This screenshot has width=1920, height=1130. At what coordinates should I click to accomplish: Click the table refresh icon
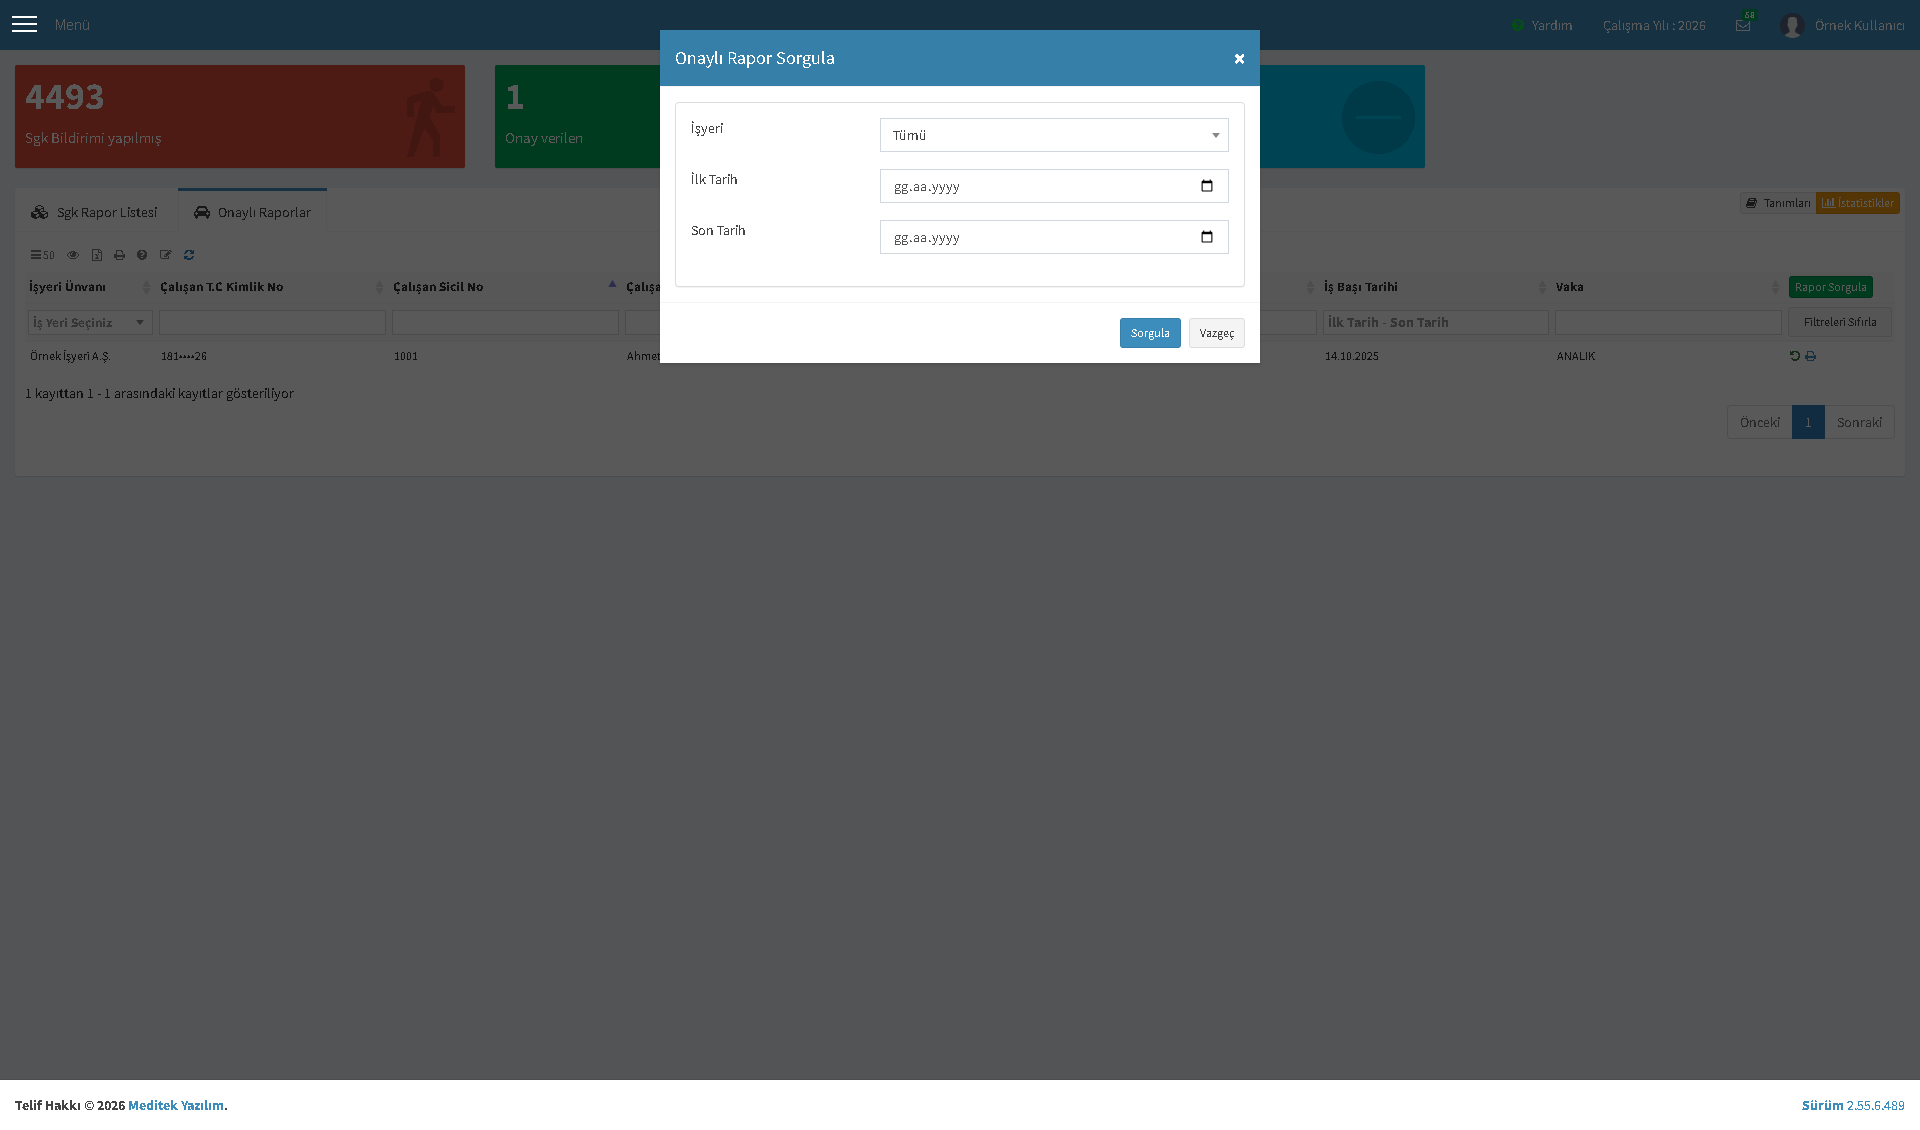[x=189, y=255]
